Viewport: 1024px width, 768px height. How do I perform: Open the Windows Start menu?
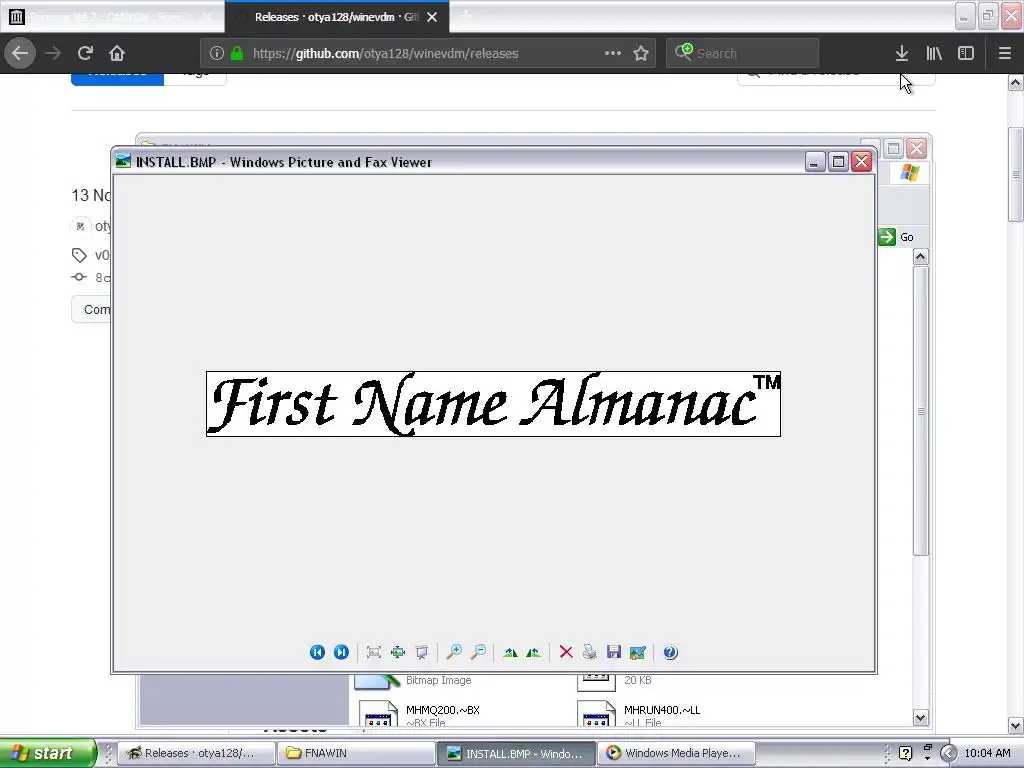(48, 753)
